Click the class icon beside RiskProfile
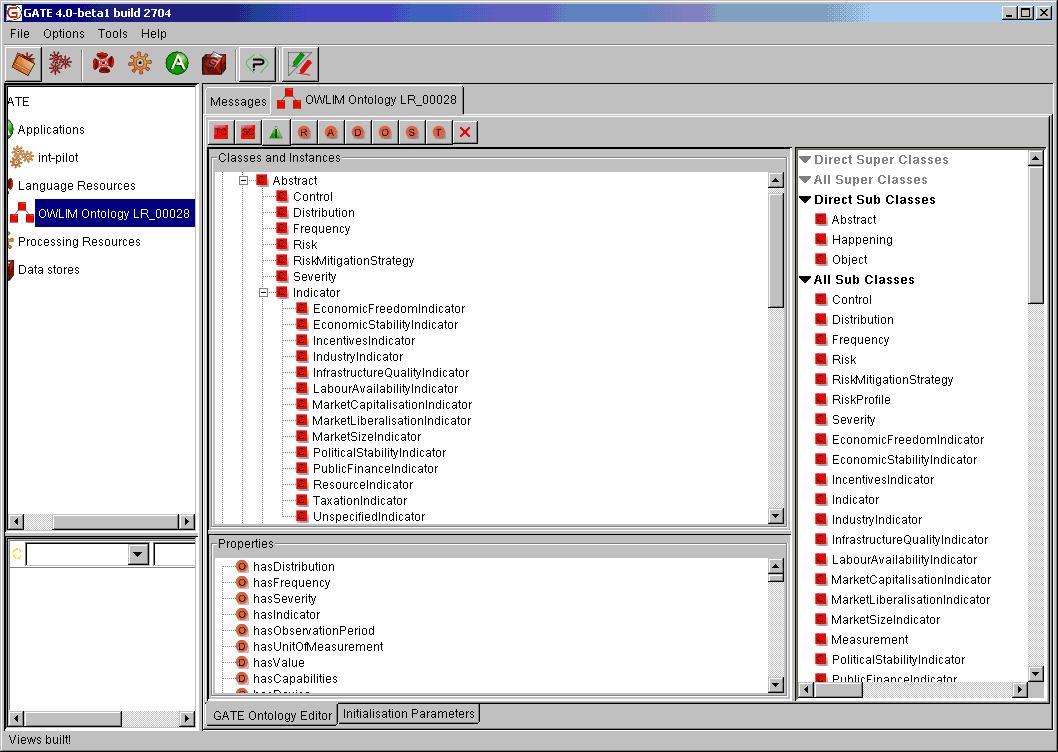The width and height of the screenshot is (1058, 752). (820, 400)
